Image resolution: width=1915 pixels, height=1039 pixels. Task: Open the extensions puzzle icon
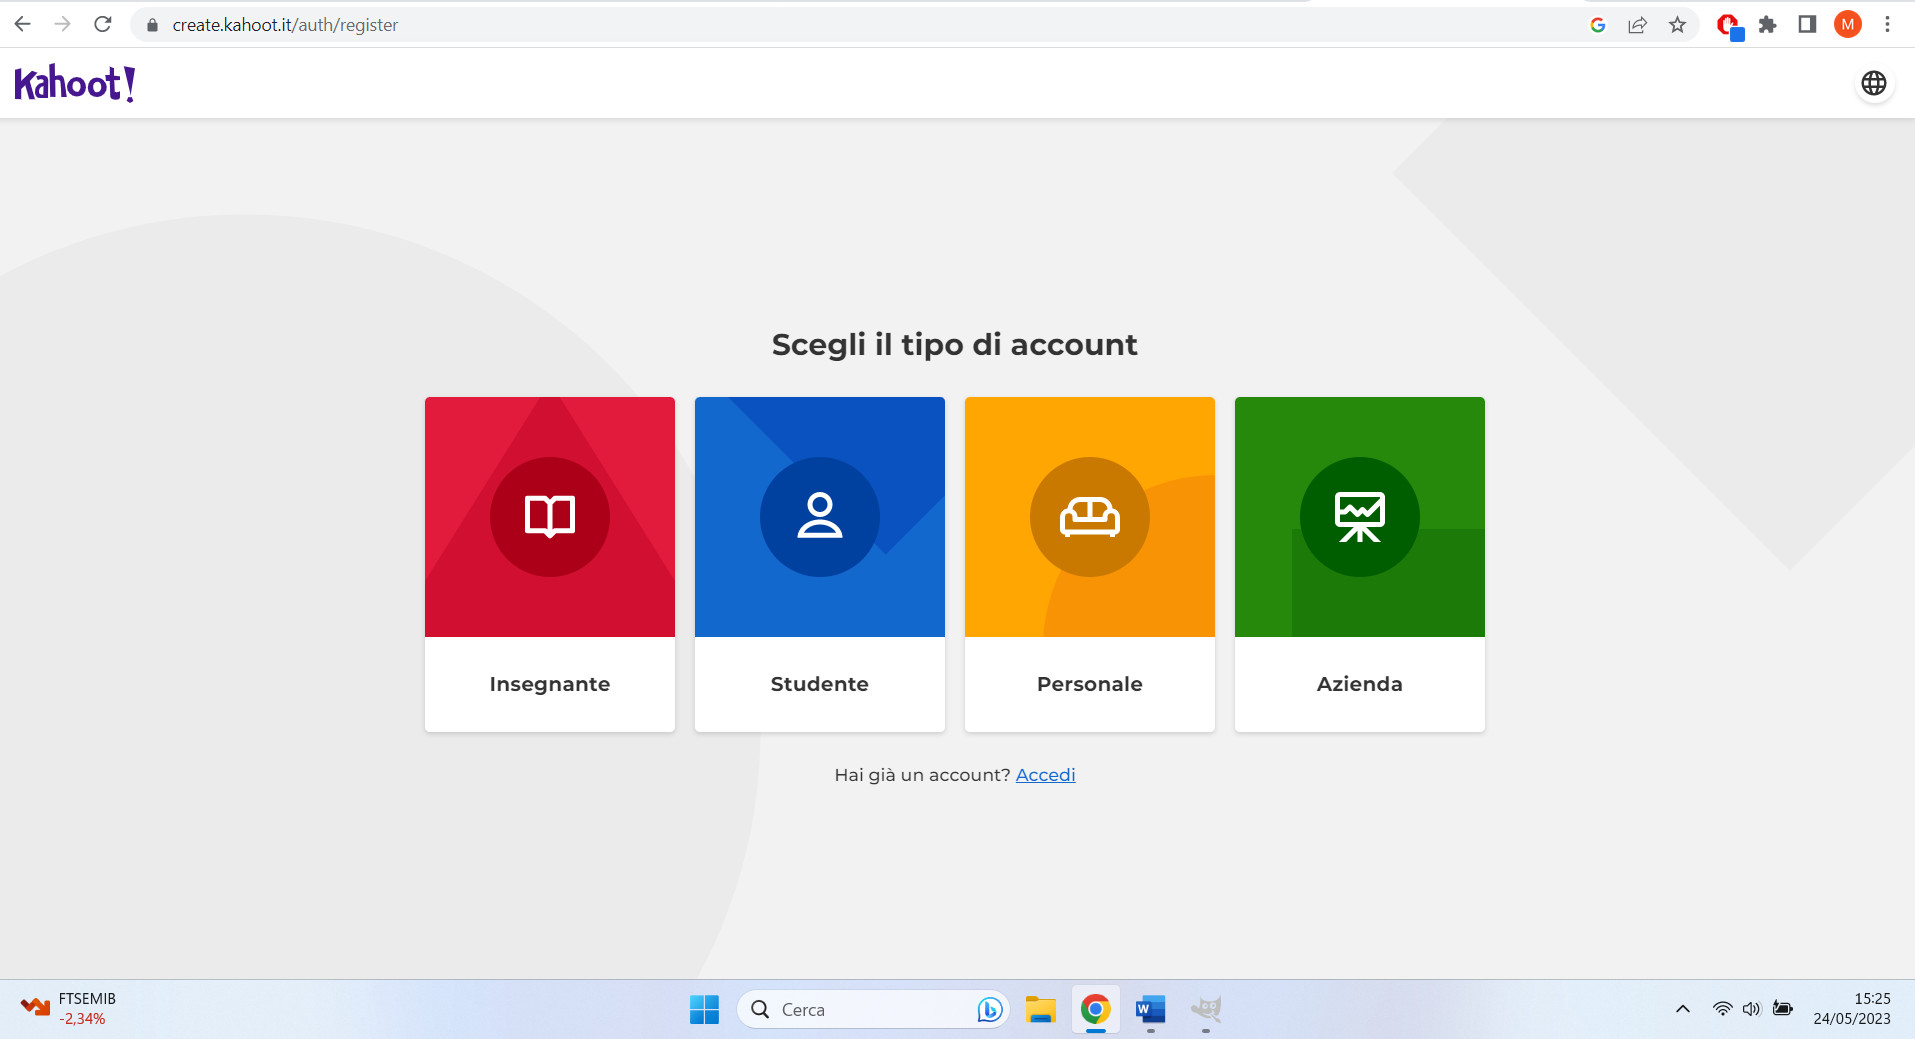(x=1768, y=24)
